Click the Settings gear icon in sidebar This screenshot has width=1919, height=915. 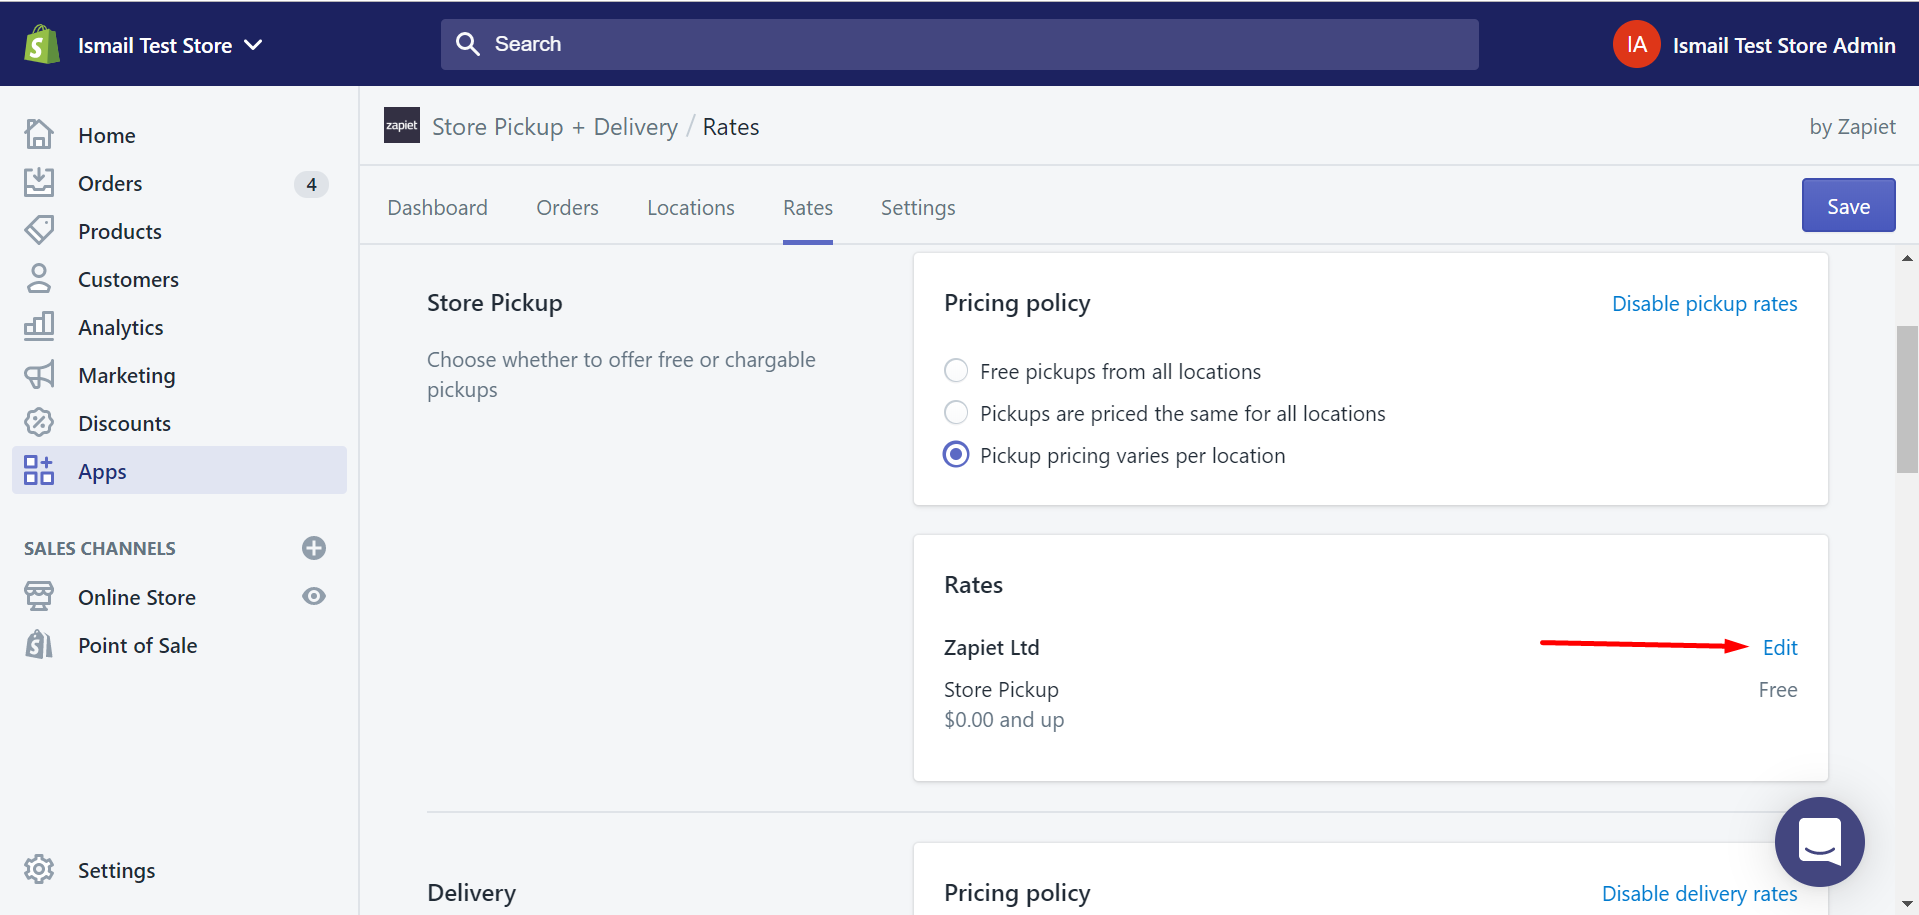pyautogui.click(x=39, y=869)
